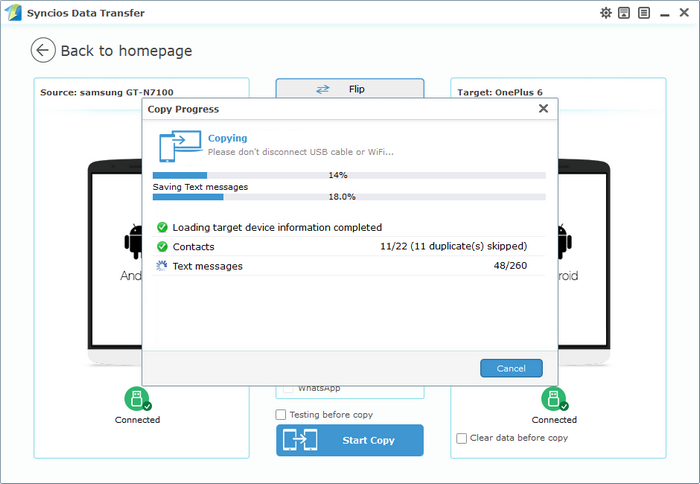Image resolution: width=700 pixels, height=484 pixels.
Task: Click Source: samsung GT-N7100 label
Action: [107, 92]
